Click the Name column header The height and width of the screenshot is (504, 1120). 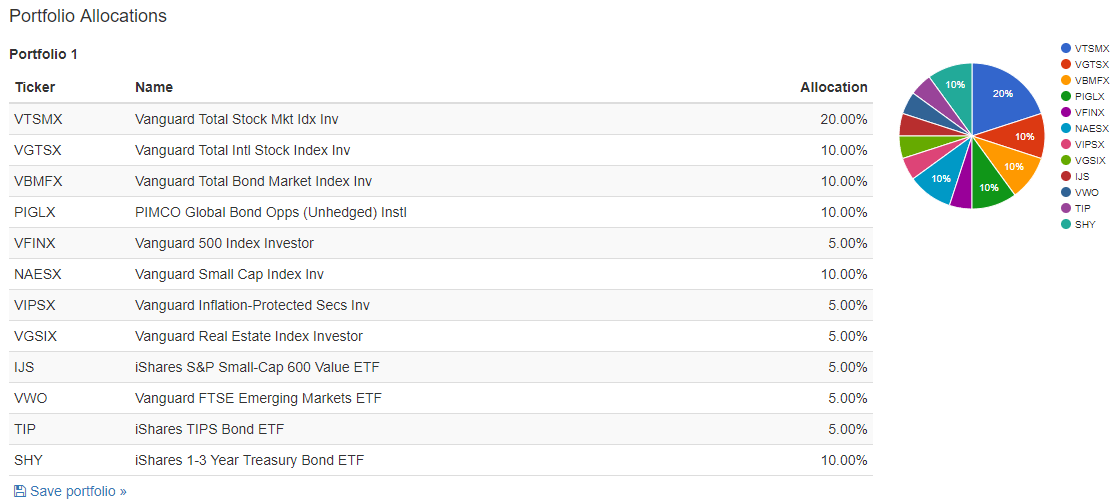(x=154, y=87)
